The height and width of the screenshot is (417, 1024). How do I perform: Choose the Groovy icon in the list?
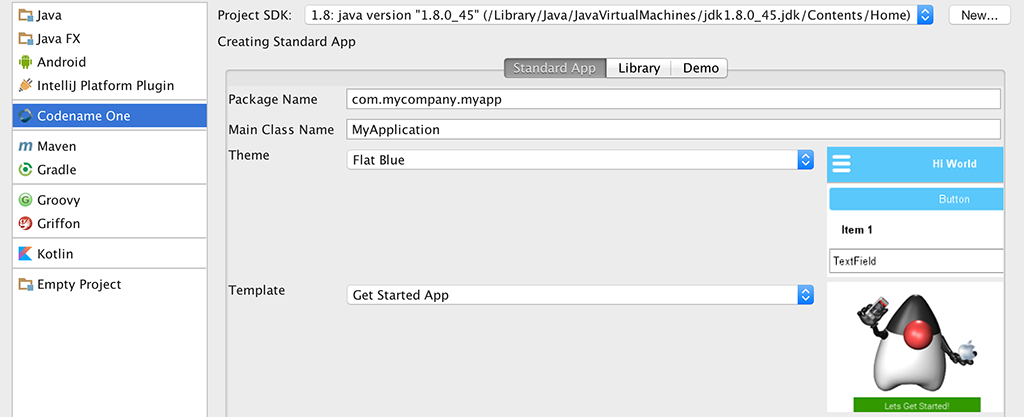[26, 200]
